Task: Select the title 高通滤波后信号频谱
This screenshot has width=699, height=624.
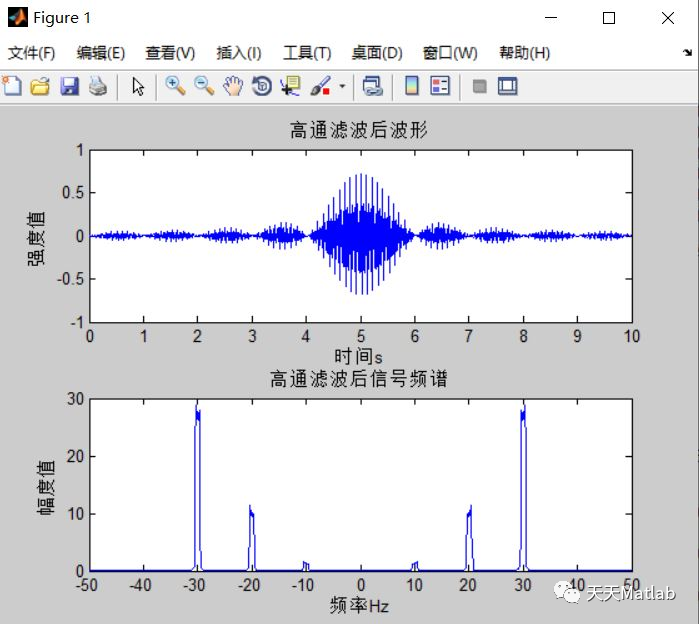Action: [359, 379]
